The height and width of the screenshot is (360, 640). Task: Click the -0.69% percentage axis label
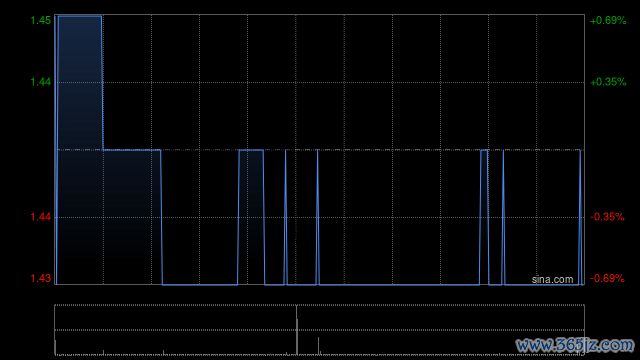[x=607, y=278]
